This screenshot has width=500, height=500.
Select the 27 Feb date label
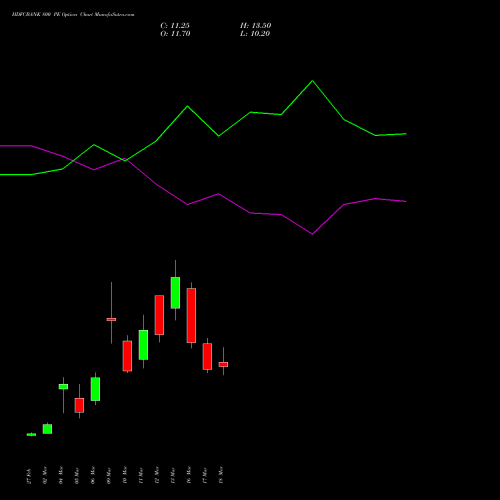click(x=29, y=476)
